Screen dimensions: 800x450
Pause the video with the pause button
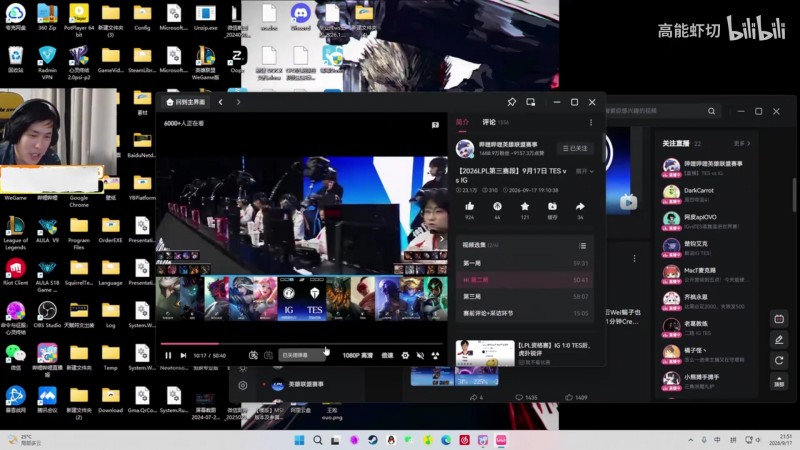coord(168,356)
